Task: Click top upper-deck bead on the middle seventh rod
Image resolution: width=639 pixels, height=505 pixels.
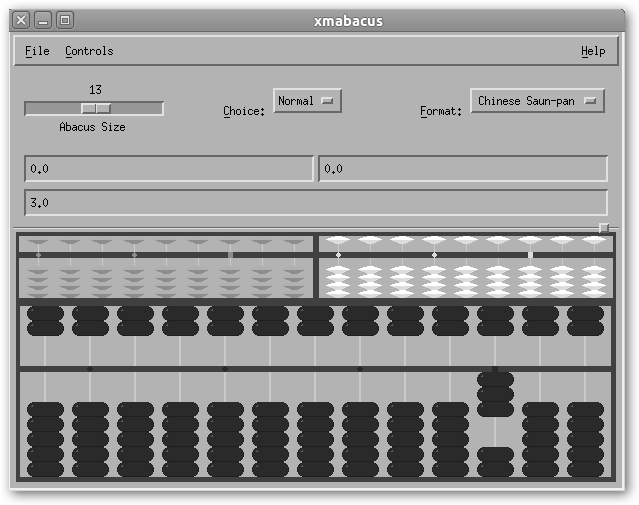Action: click(315, 313)
